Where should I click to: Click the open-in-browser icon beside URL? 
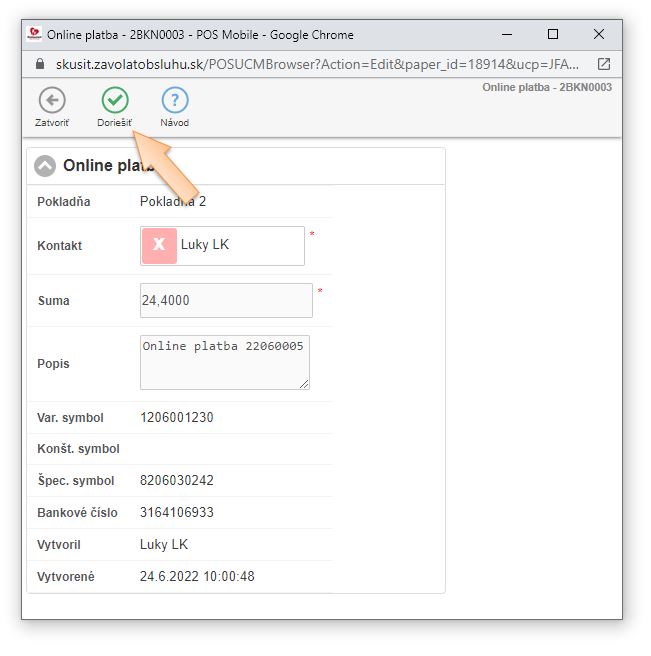603,63
